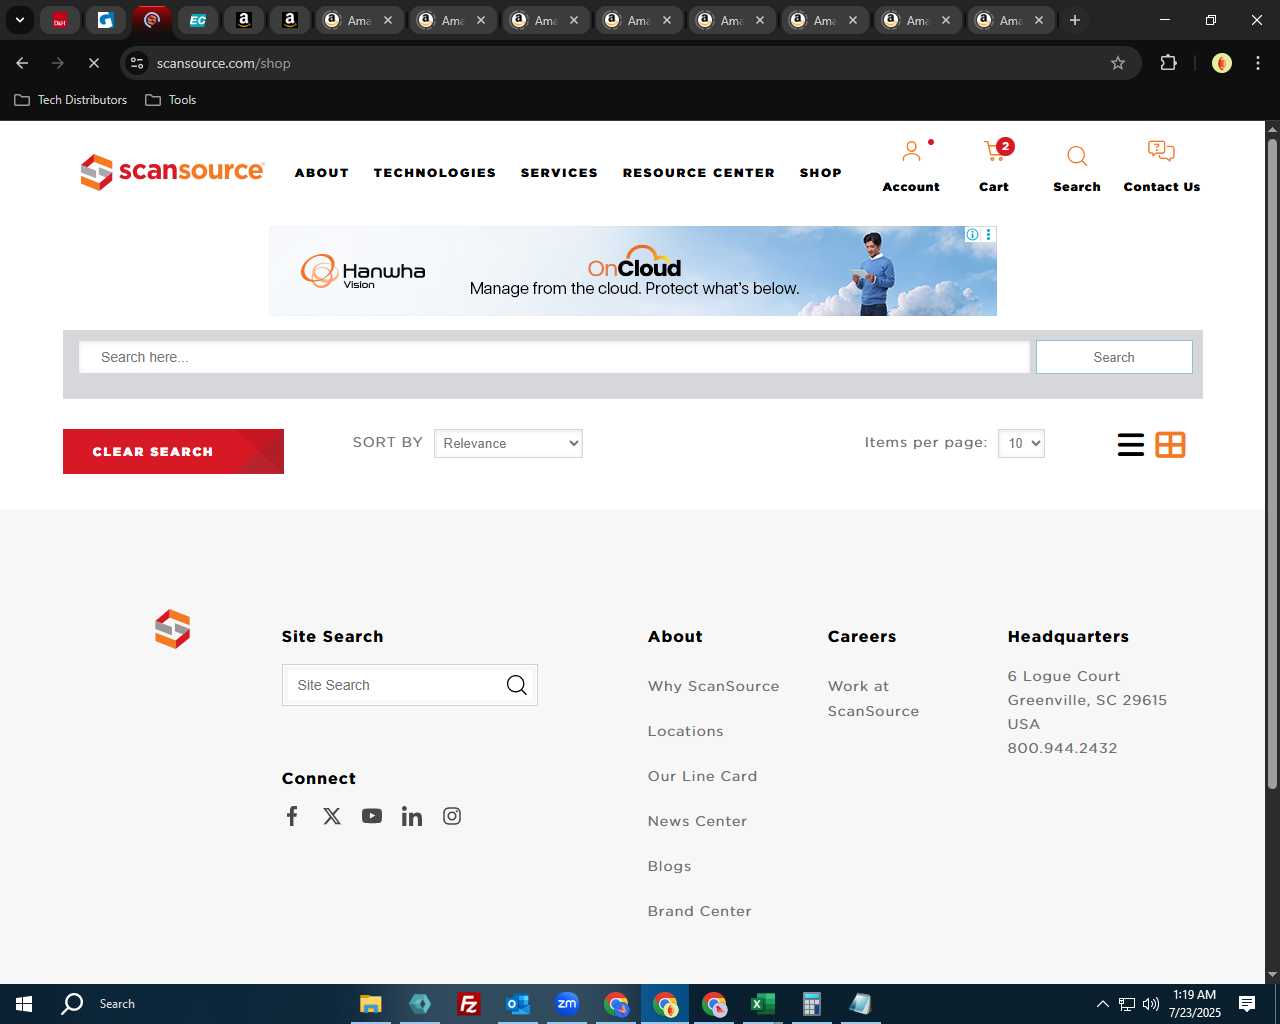Click the page vertical scrollbar
Screen dimensions: 1280x1024
point(1272,463)
